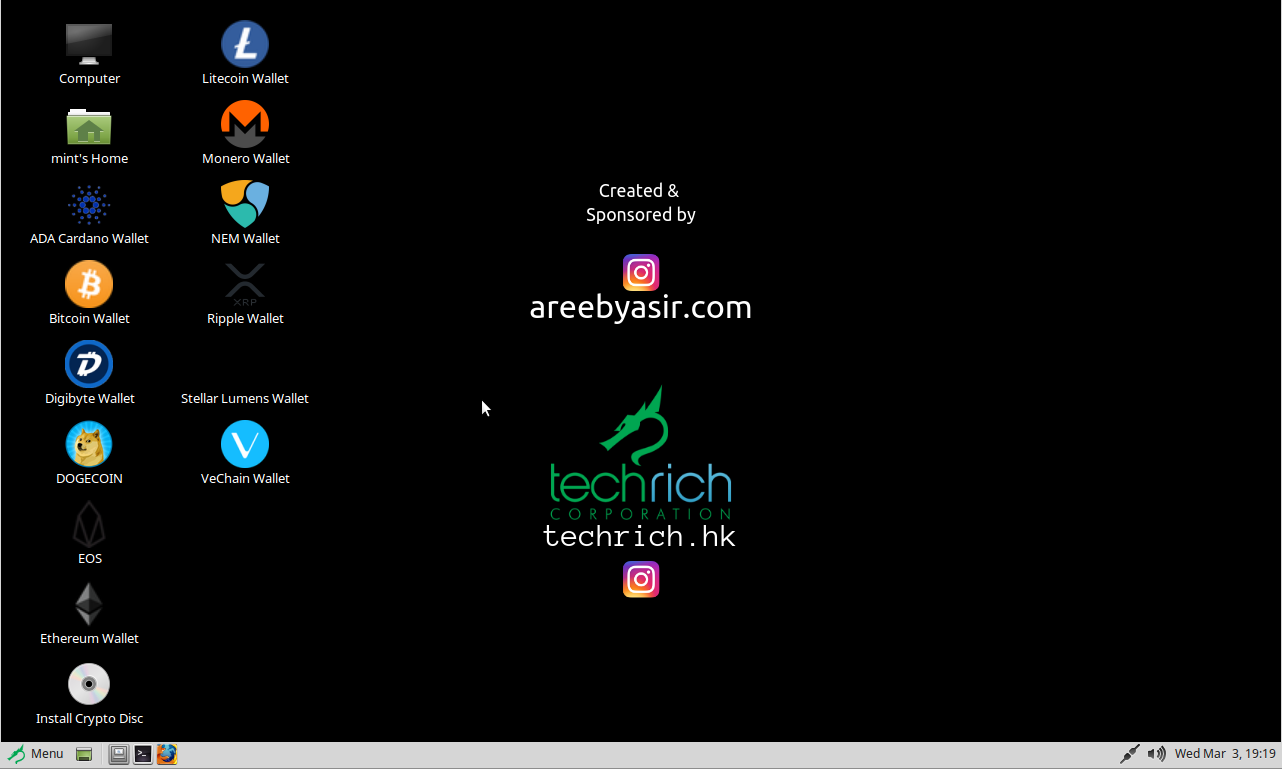Select the ADA Cardano Wallet icon
The image size is (1282, 769).
(x=89, y=205)
